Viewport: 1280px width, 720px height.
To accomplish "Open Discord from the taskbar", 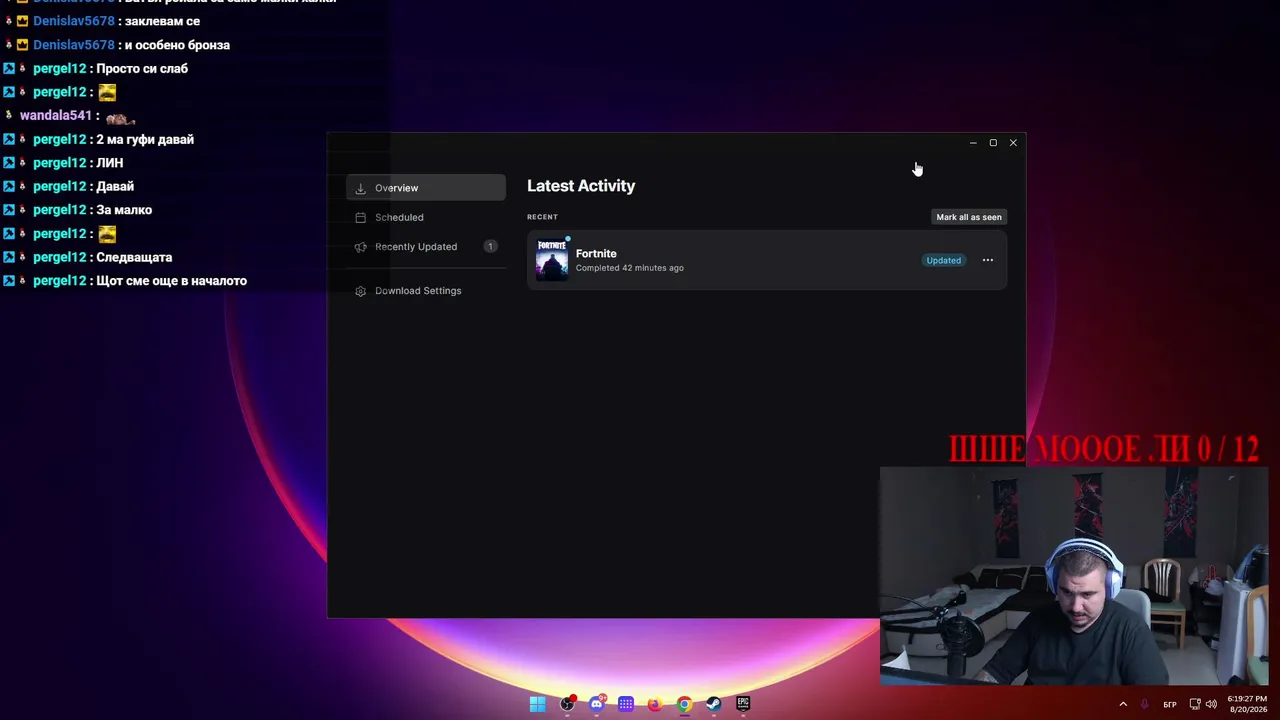I will 597,704.
